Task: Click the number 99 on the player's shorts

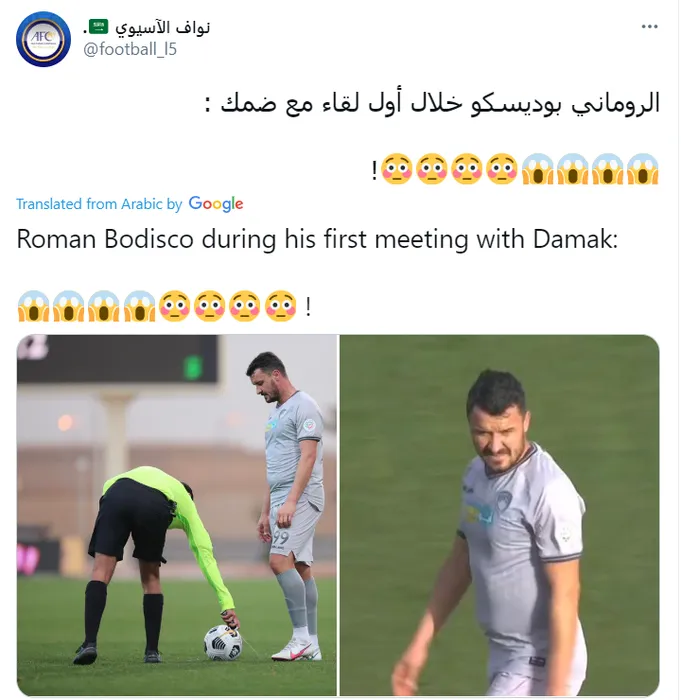Action: [x=280, y=538]
